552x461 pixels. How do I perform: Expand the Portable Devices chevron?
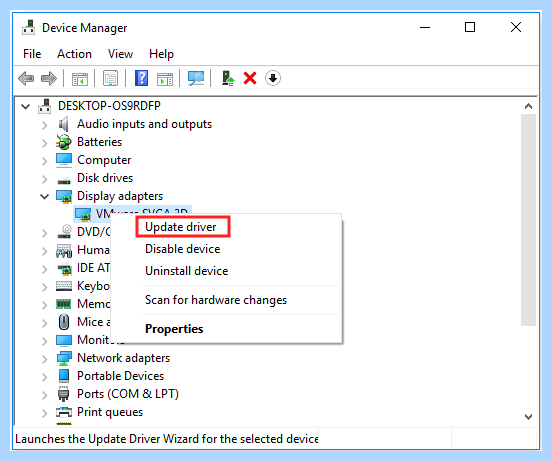pyautogui.click(x=44, y=377)
